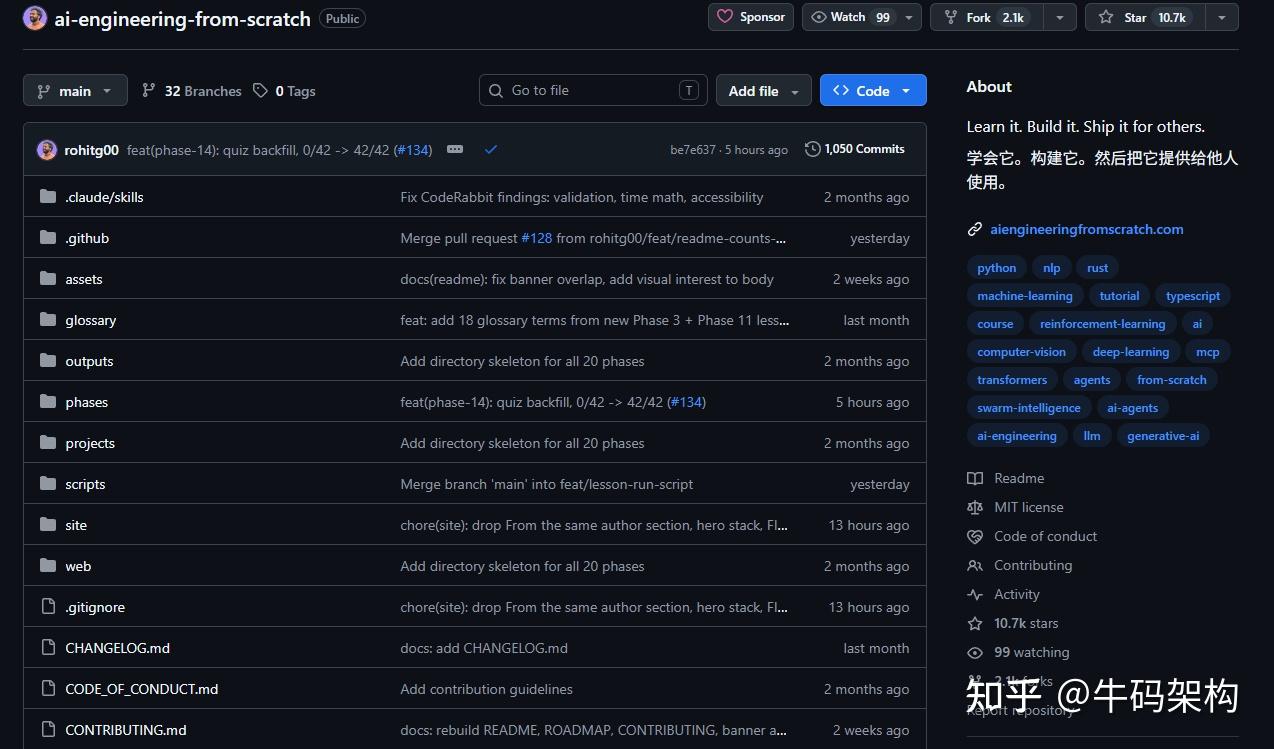Open the .claude/skills folder icon
Image resolution: width=1274 pixels, height=749 pixels.
(x=48, y=197)
